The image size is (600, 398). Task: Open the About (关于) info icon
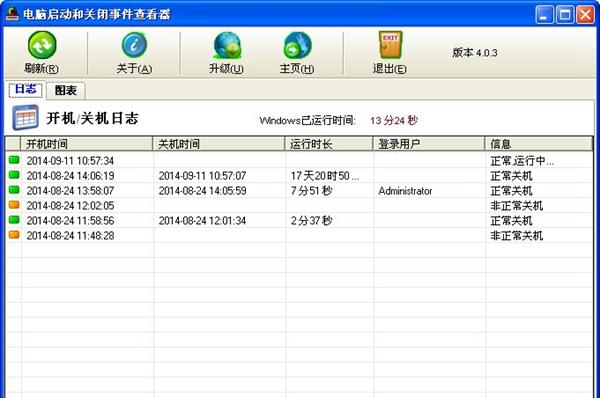(134, 45)
